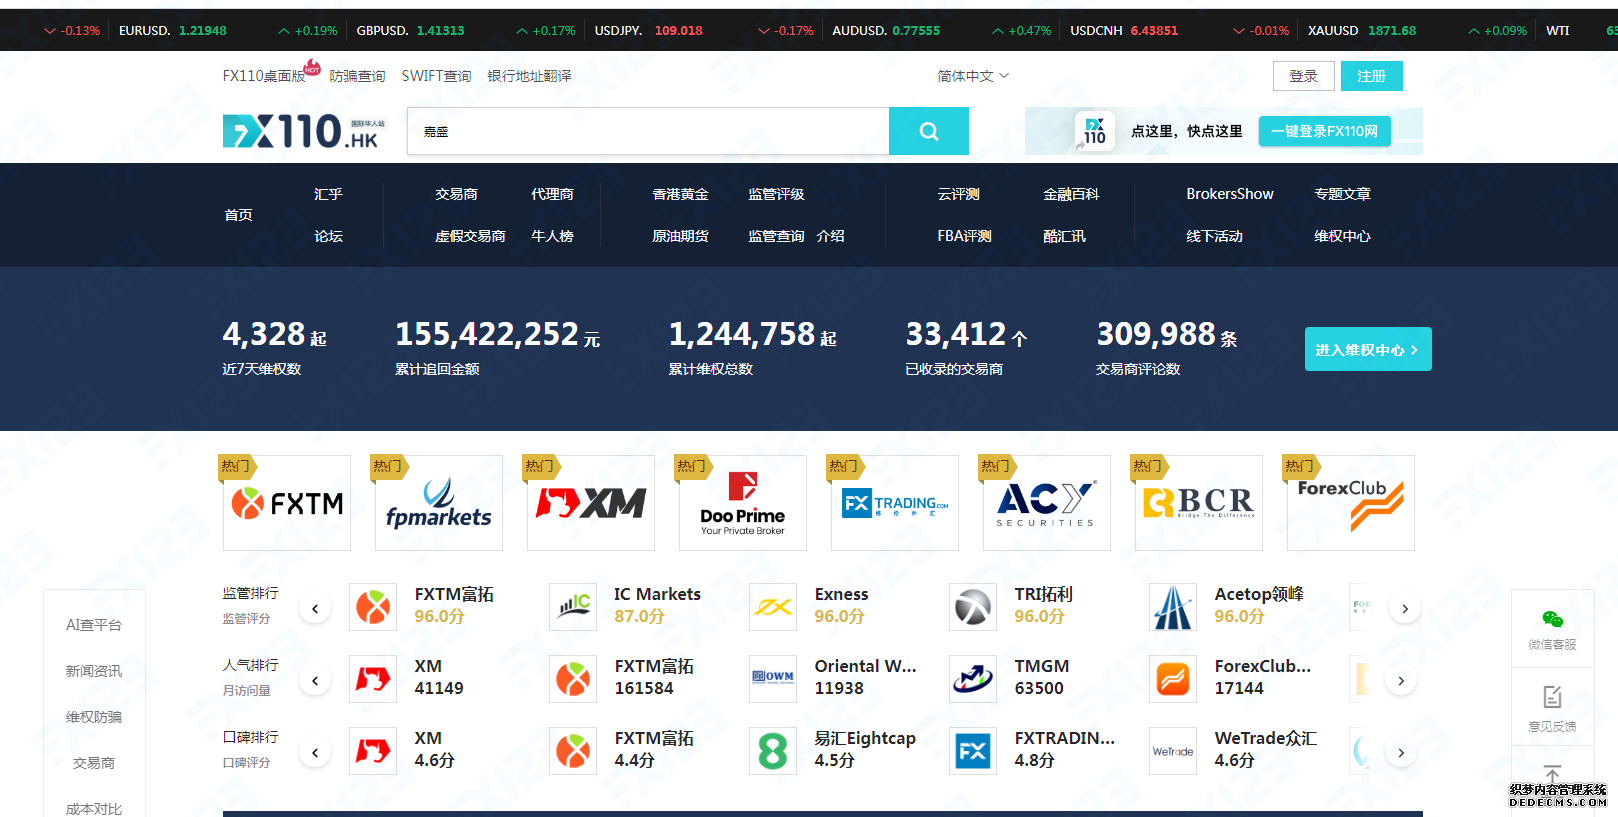Click the 注册 button
This screenshot has height=817, width=1618.
1371,76
